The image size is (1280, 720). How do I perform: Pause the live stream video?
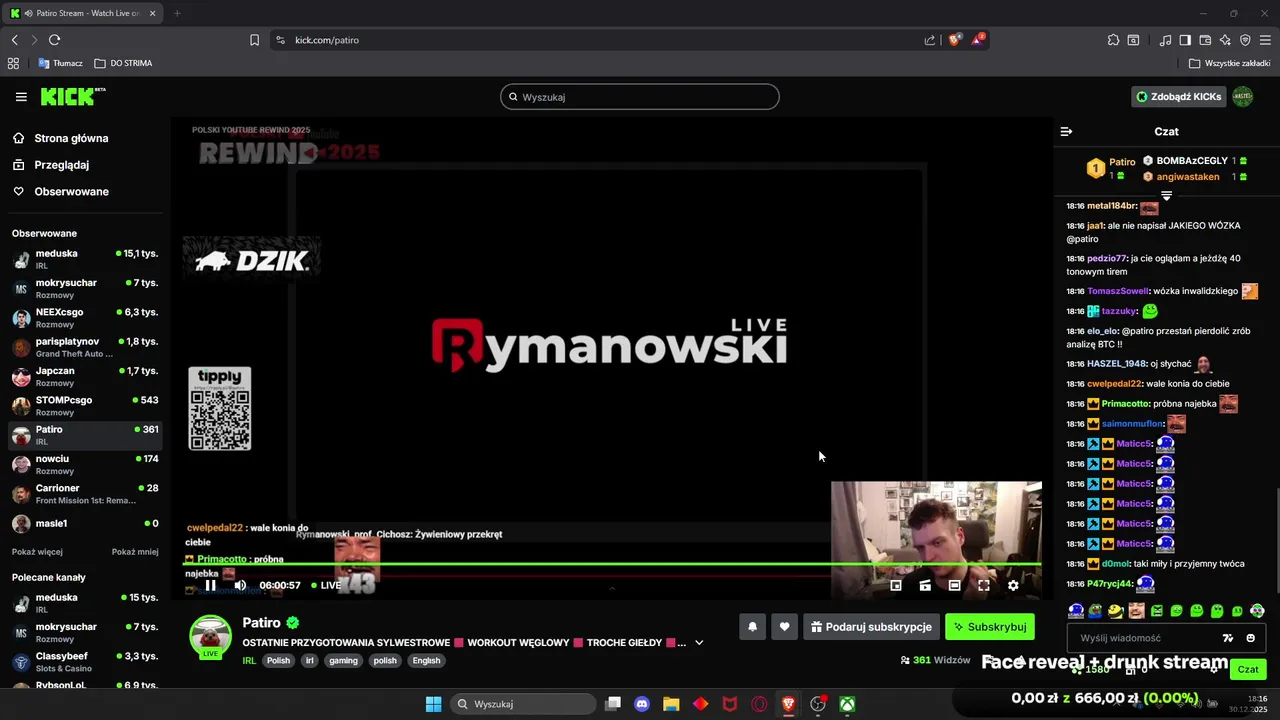point(210,585)
